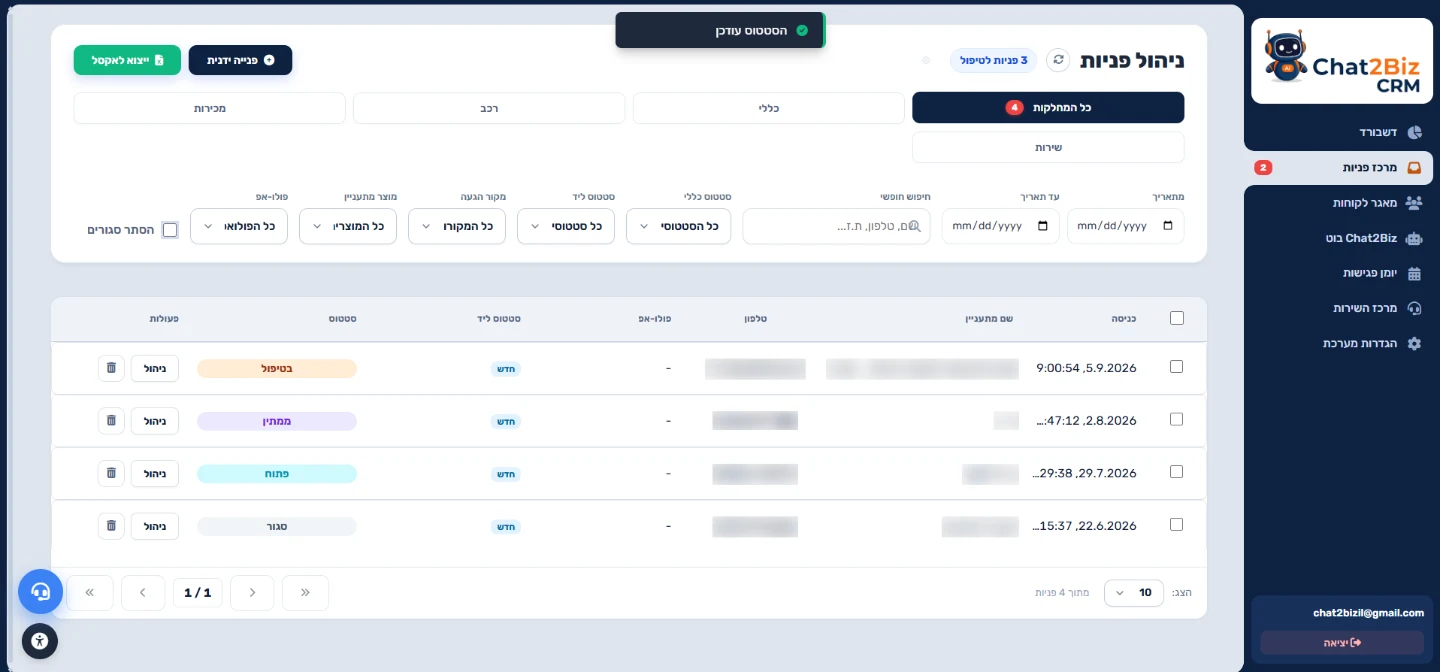
Task: Delete the row dated 5.9.2026 via trash icon
Action: (x=111, y=368)
